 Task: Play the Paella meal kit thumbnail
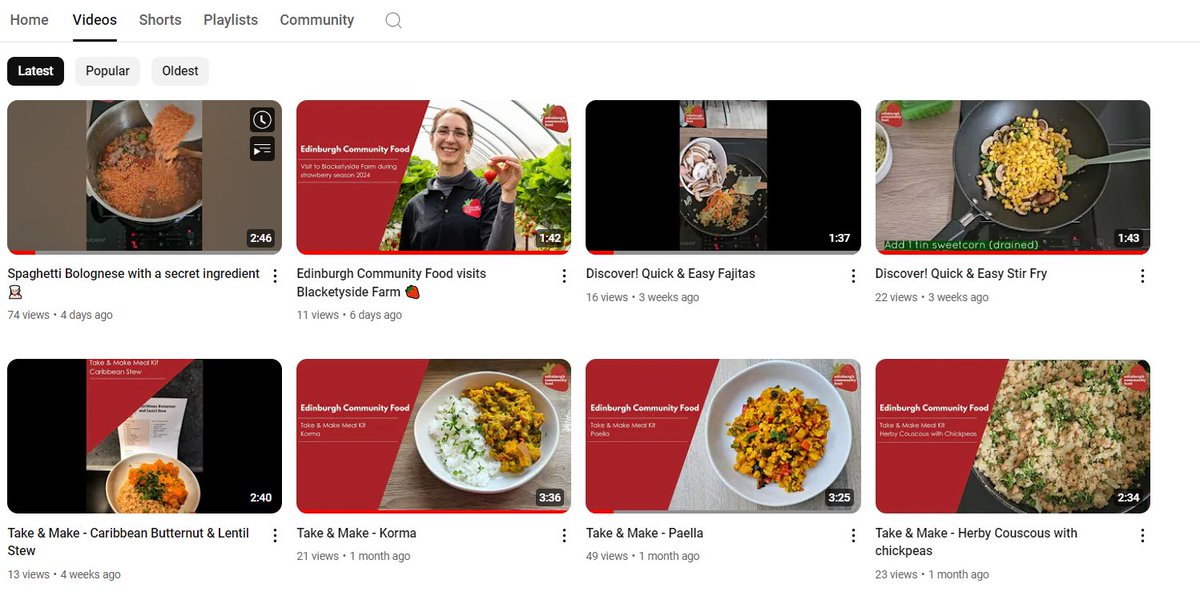[723, 436]
